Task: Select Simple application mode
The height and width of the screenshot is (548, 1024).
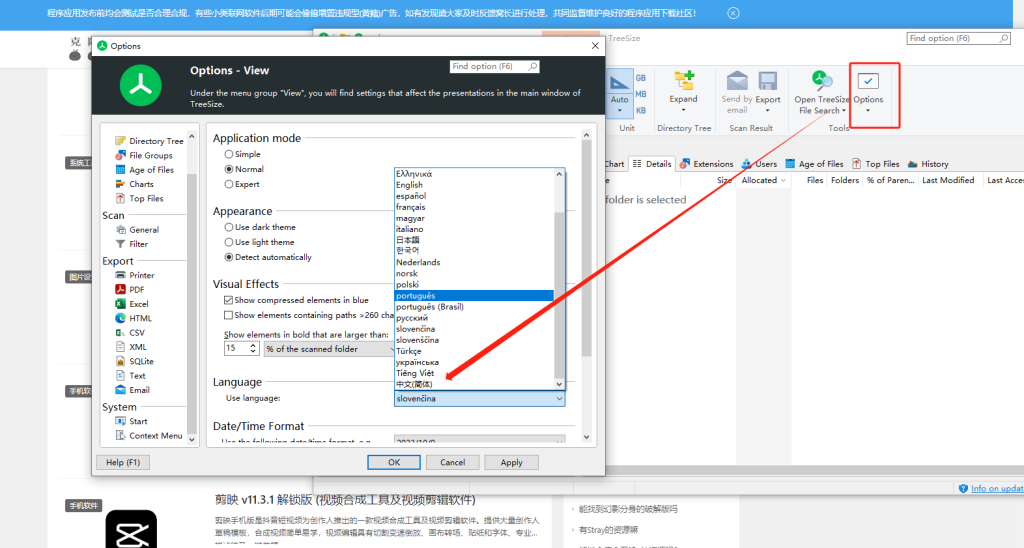Action: click(x=229, y=154)
